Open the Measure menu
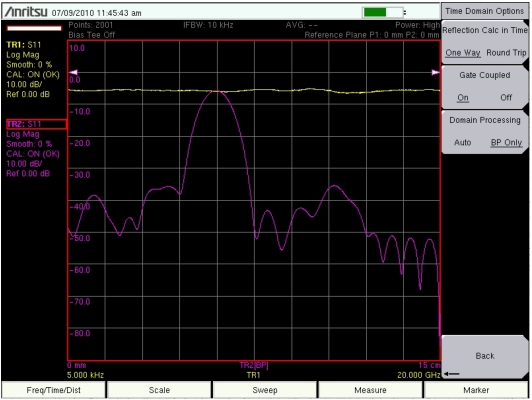532x400 pixels. click(370, 390)
